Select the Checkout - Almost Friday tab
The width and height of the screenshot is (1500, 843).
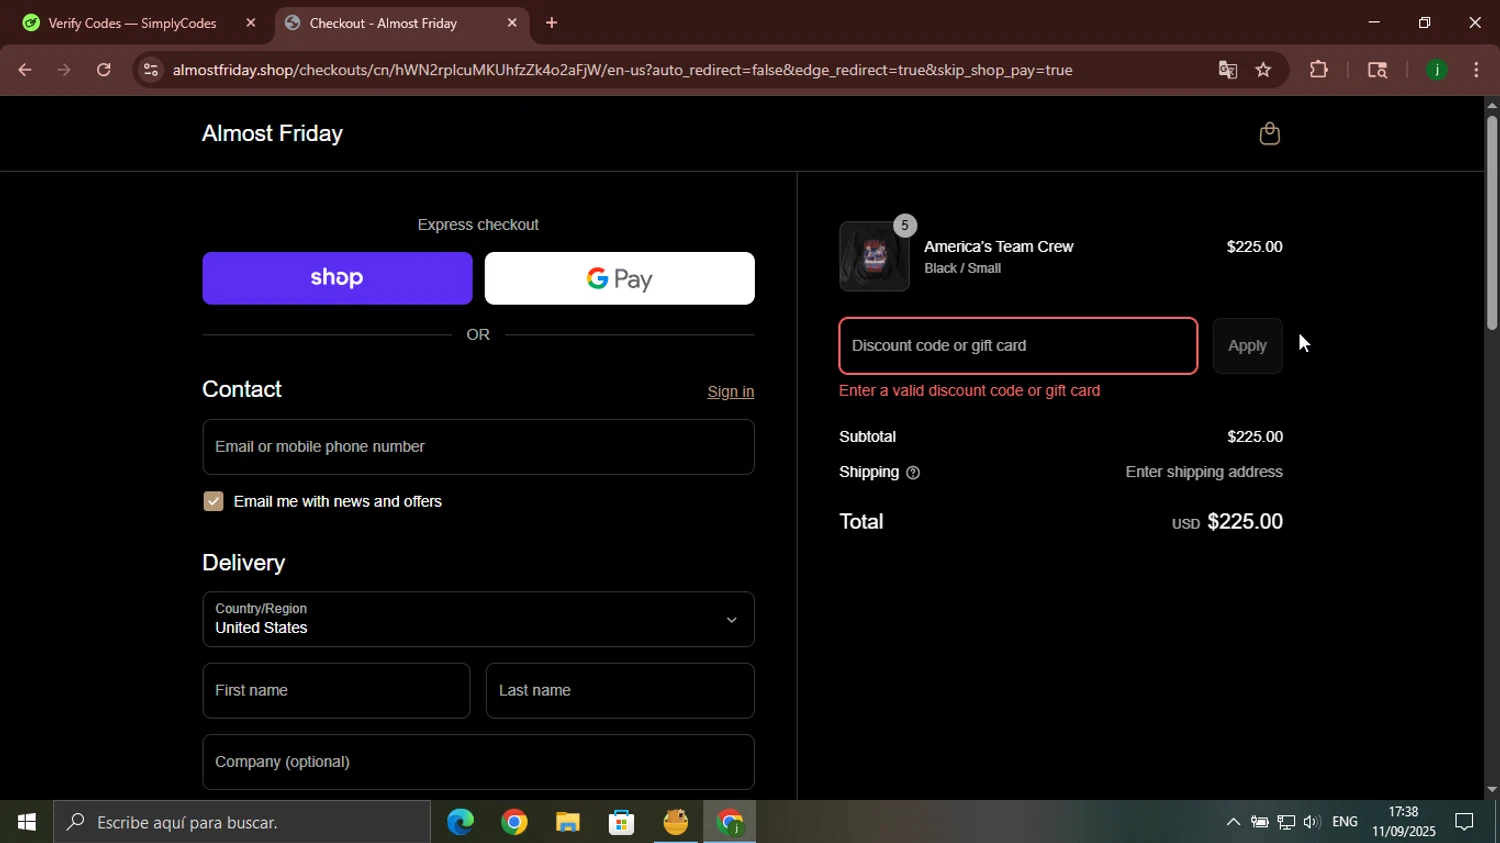(x=400, y=23)
